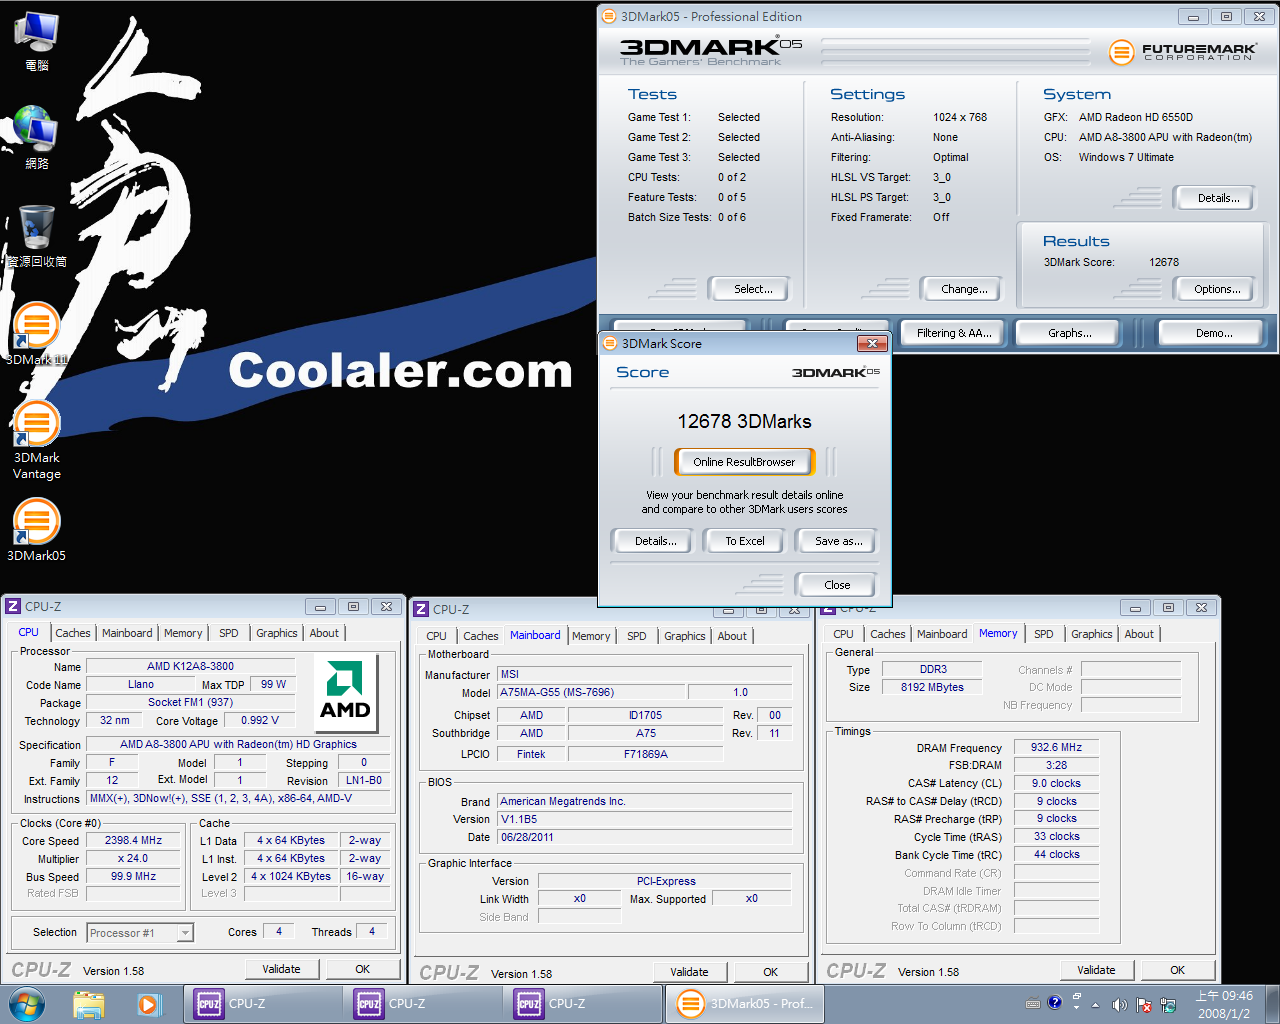Open About tab in the CPU-Z window with BIOS info
This screenshot has height=1024, width=1280.
click(732, 636)
